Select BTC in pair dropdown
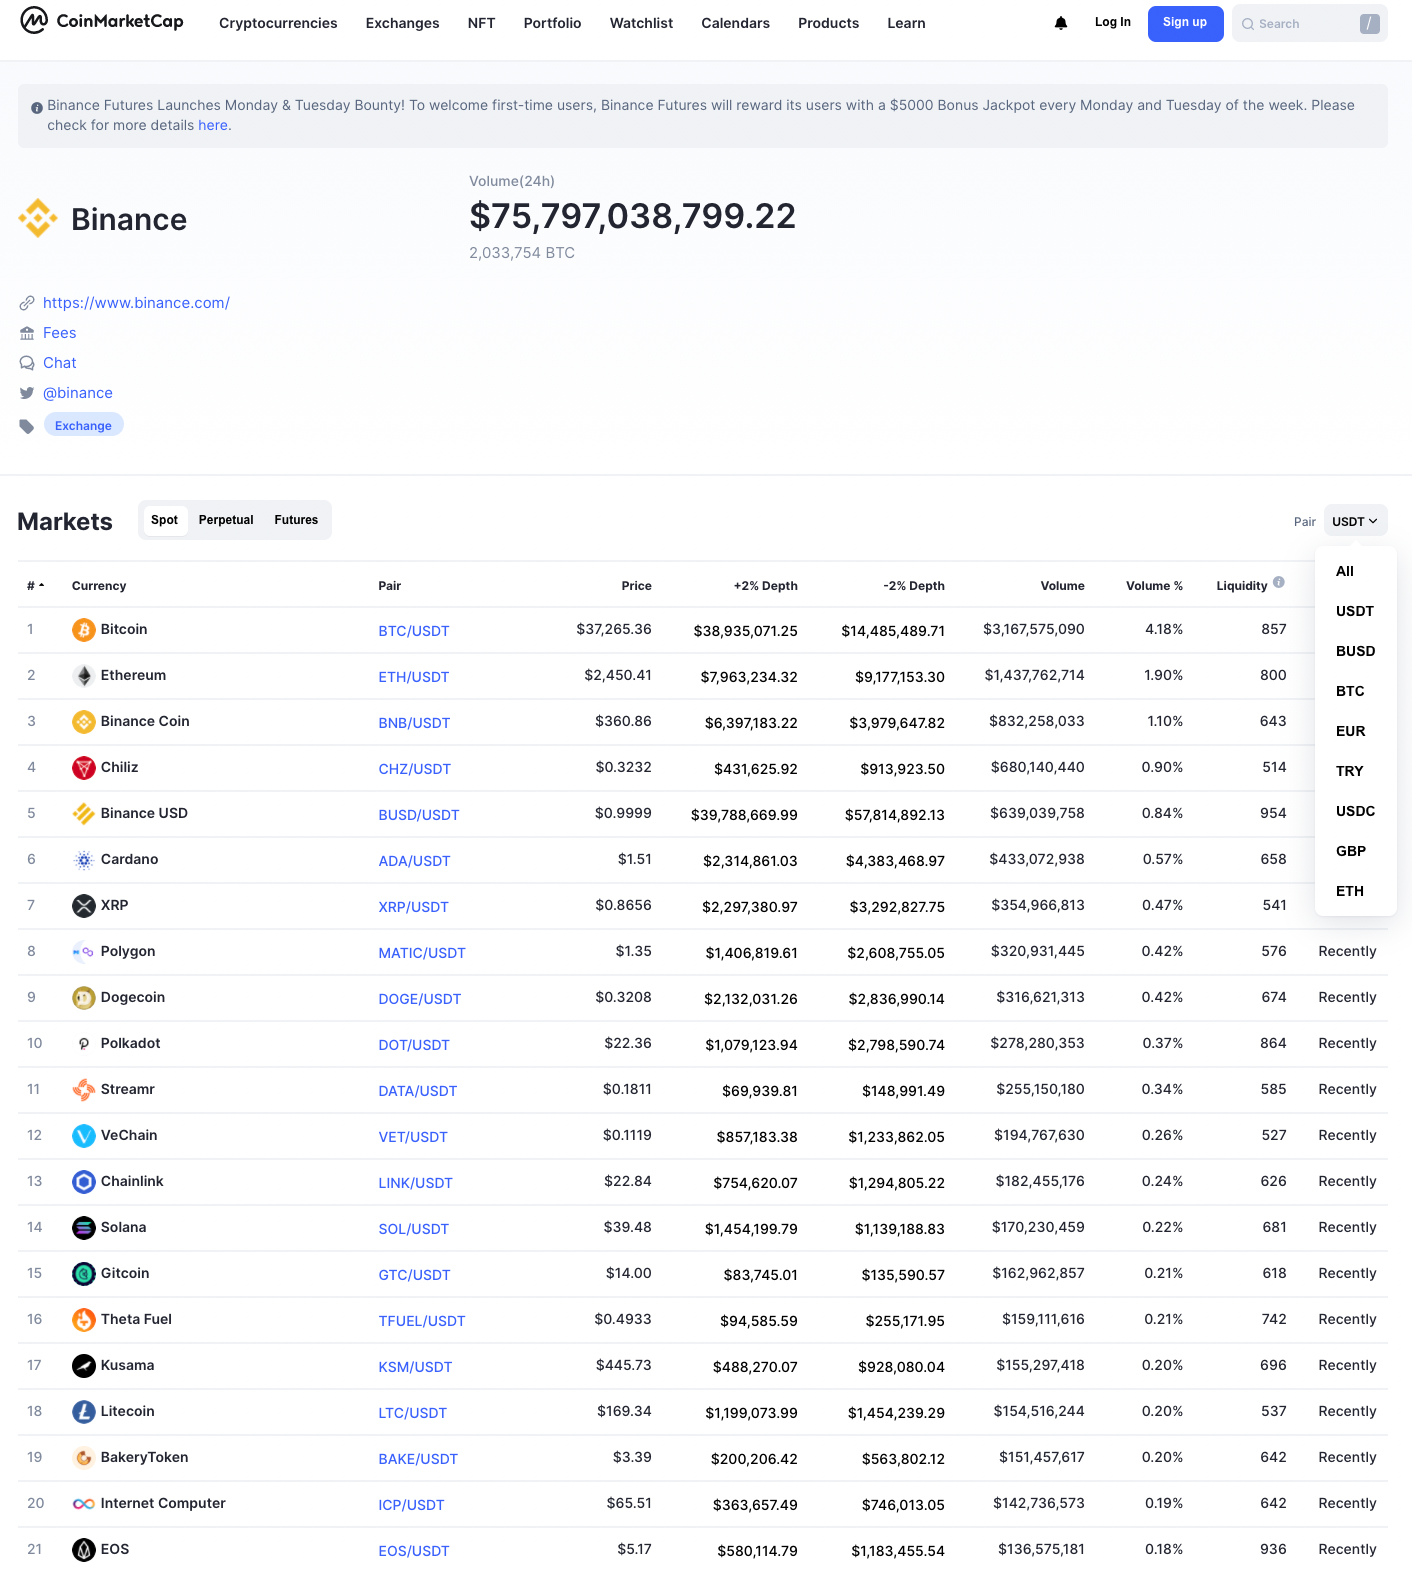Image resolution: width=1412 pixels, height=1570 pixels. click(1350, 691)
